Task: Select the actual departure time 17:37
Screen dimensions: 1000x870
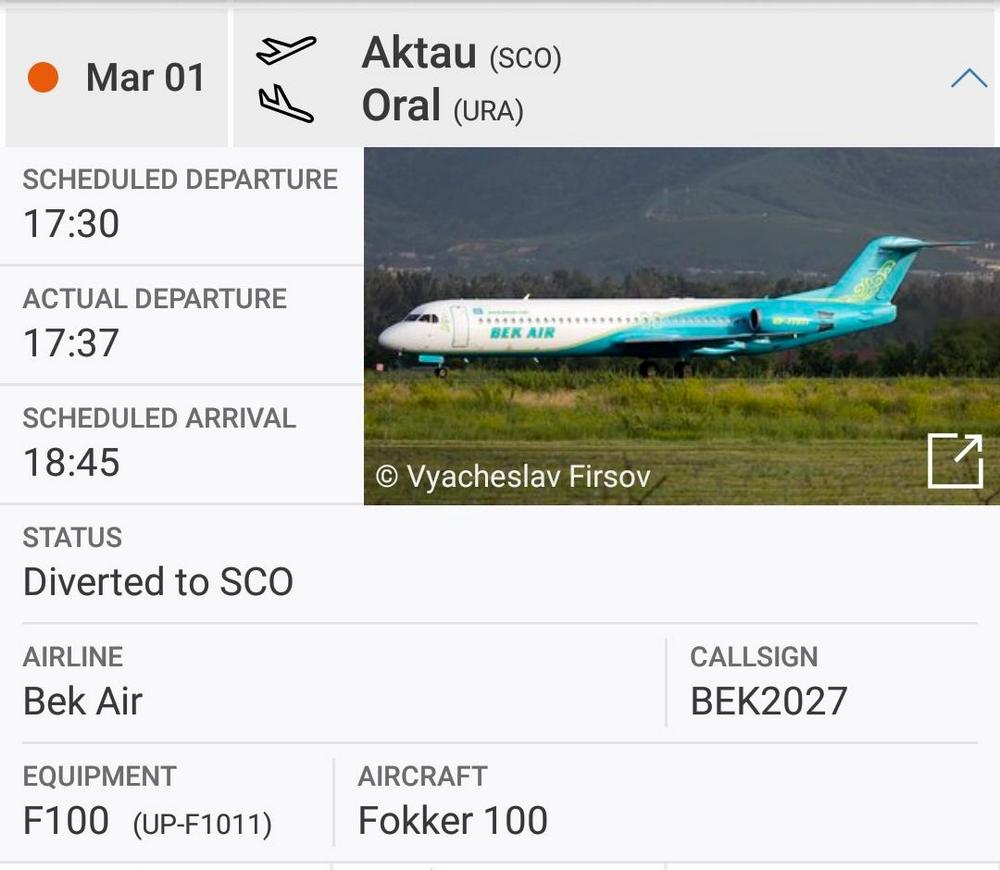Action: tap(71, 343)
